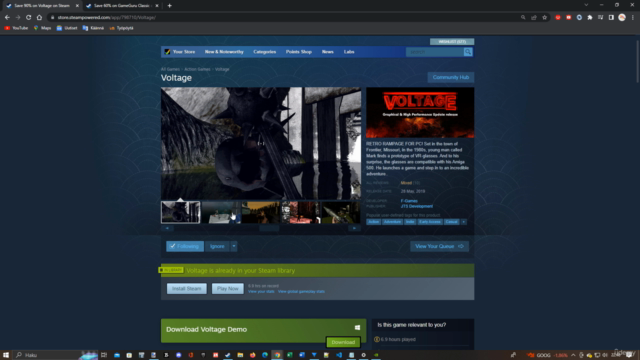Bookmark this page with star icon
The height and width of the screenshot is (360, 640).
click(544, 18)
